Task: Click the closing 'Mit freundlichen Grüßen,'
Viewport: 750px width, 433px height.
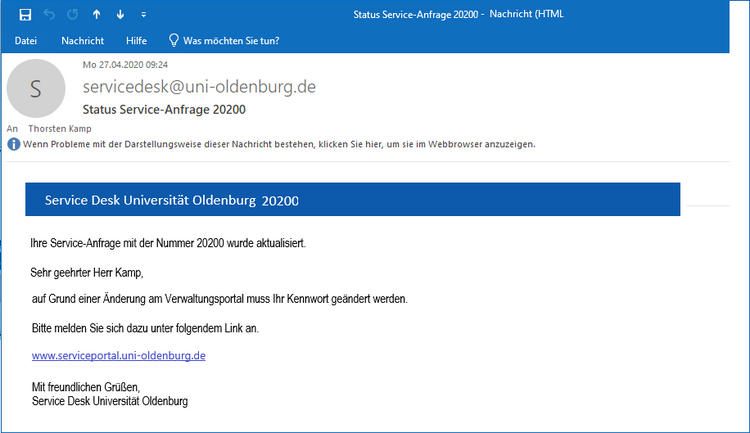Action: click(86, 387)
